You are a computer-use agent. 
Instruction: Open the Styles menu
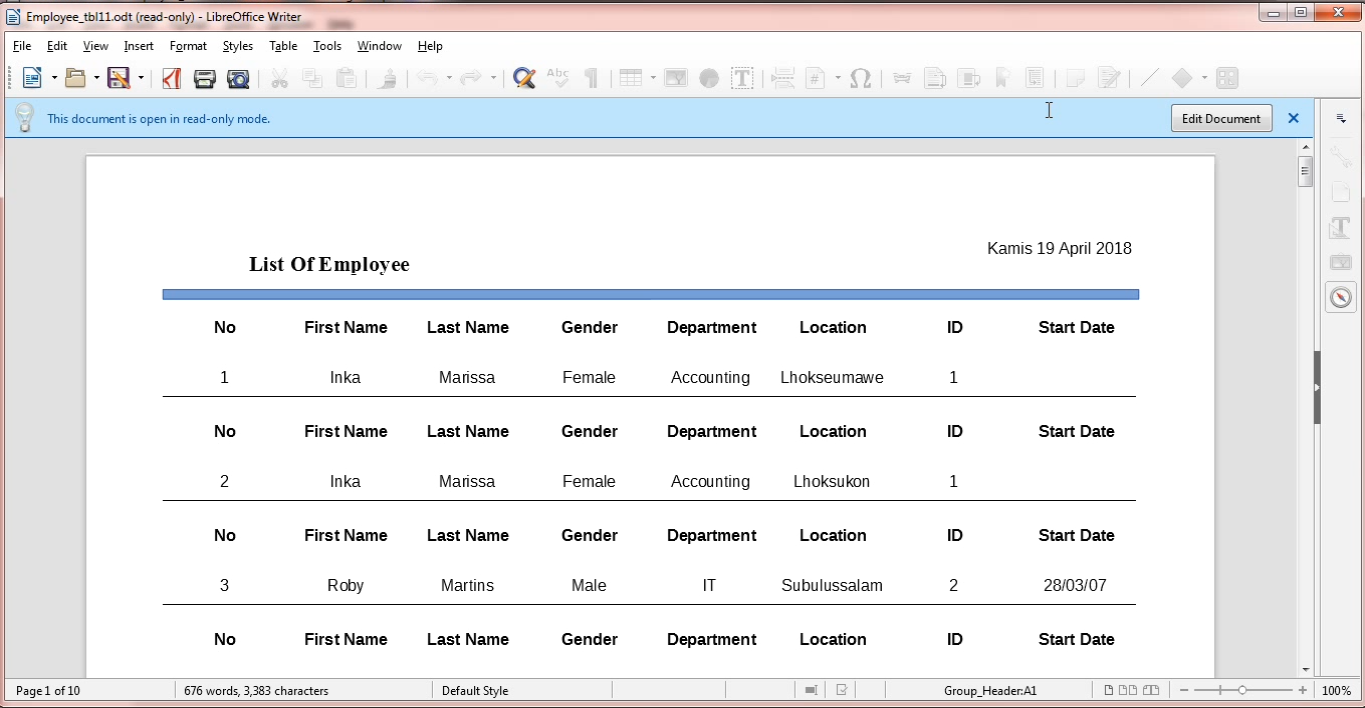coord(237,46)
